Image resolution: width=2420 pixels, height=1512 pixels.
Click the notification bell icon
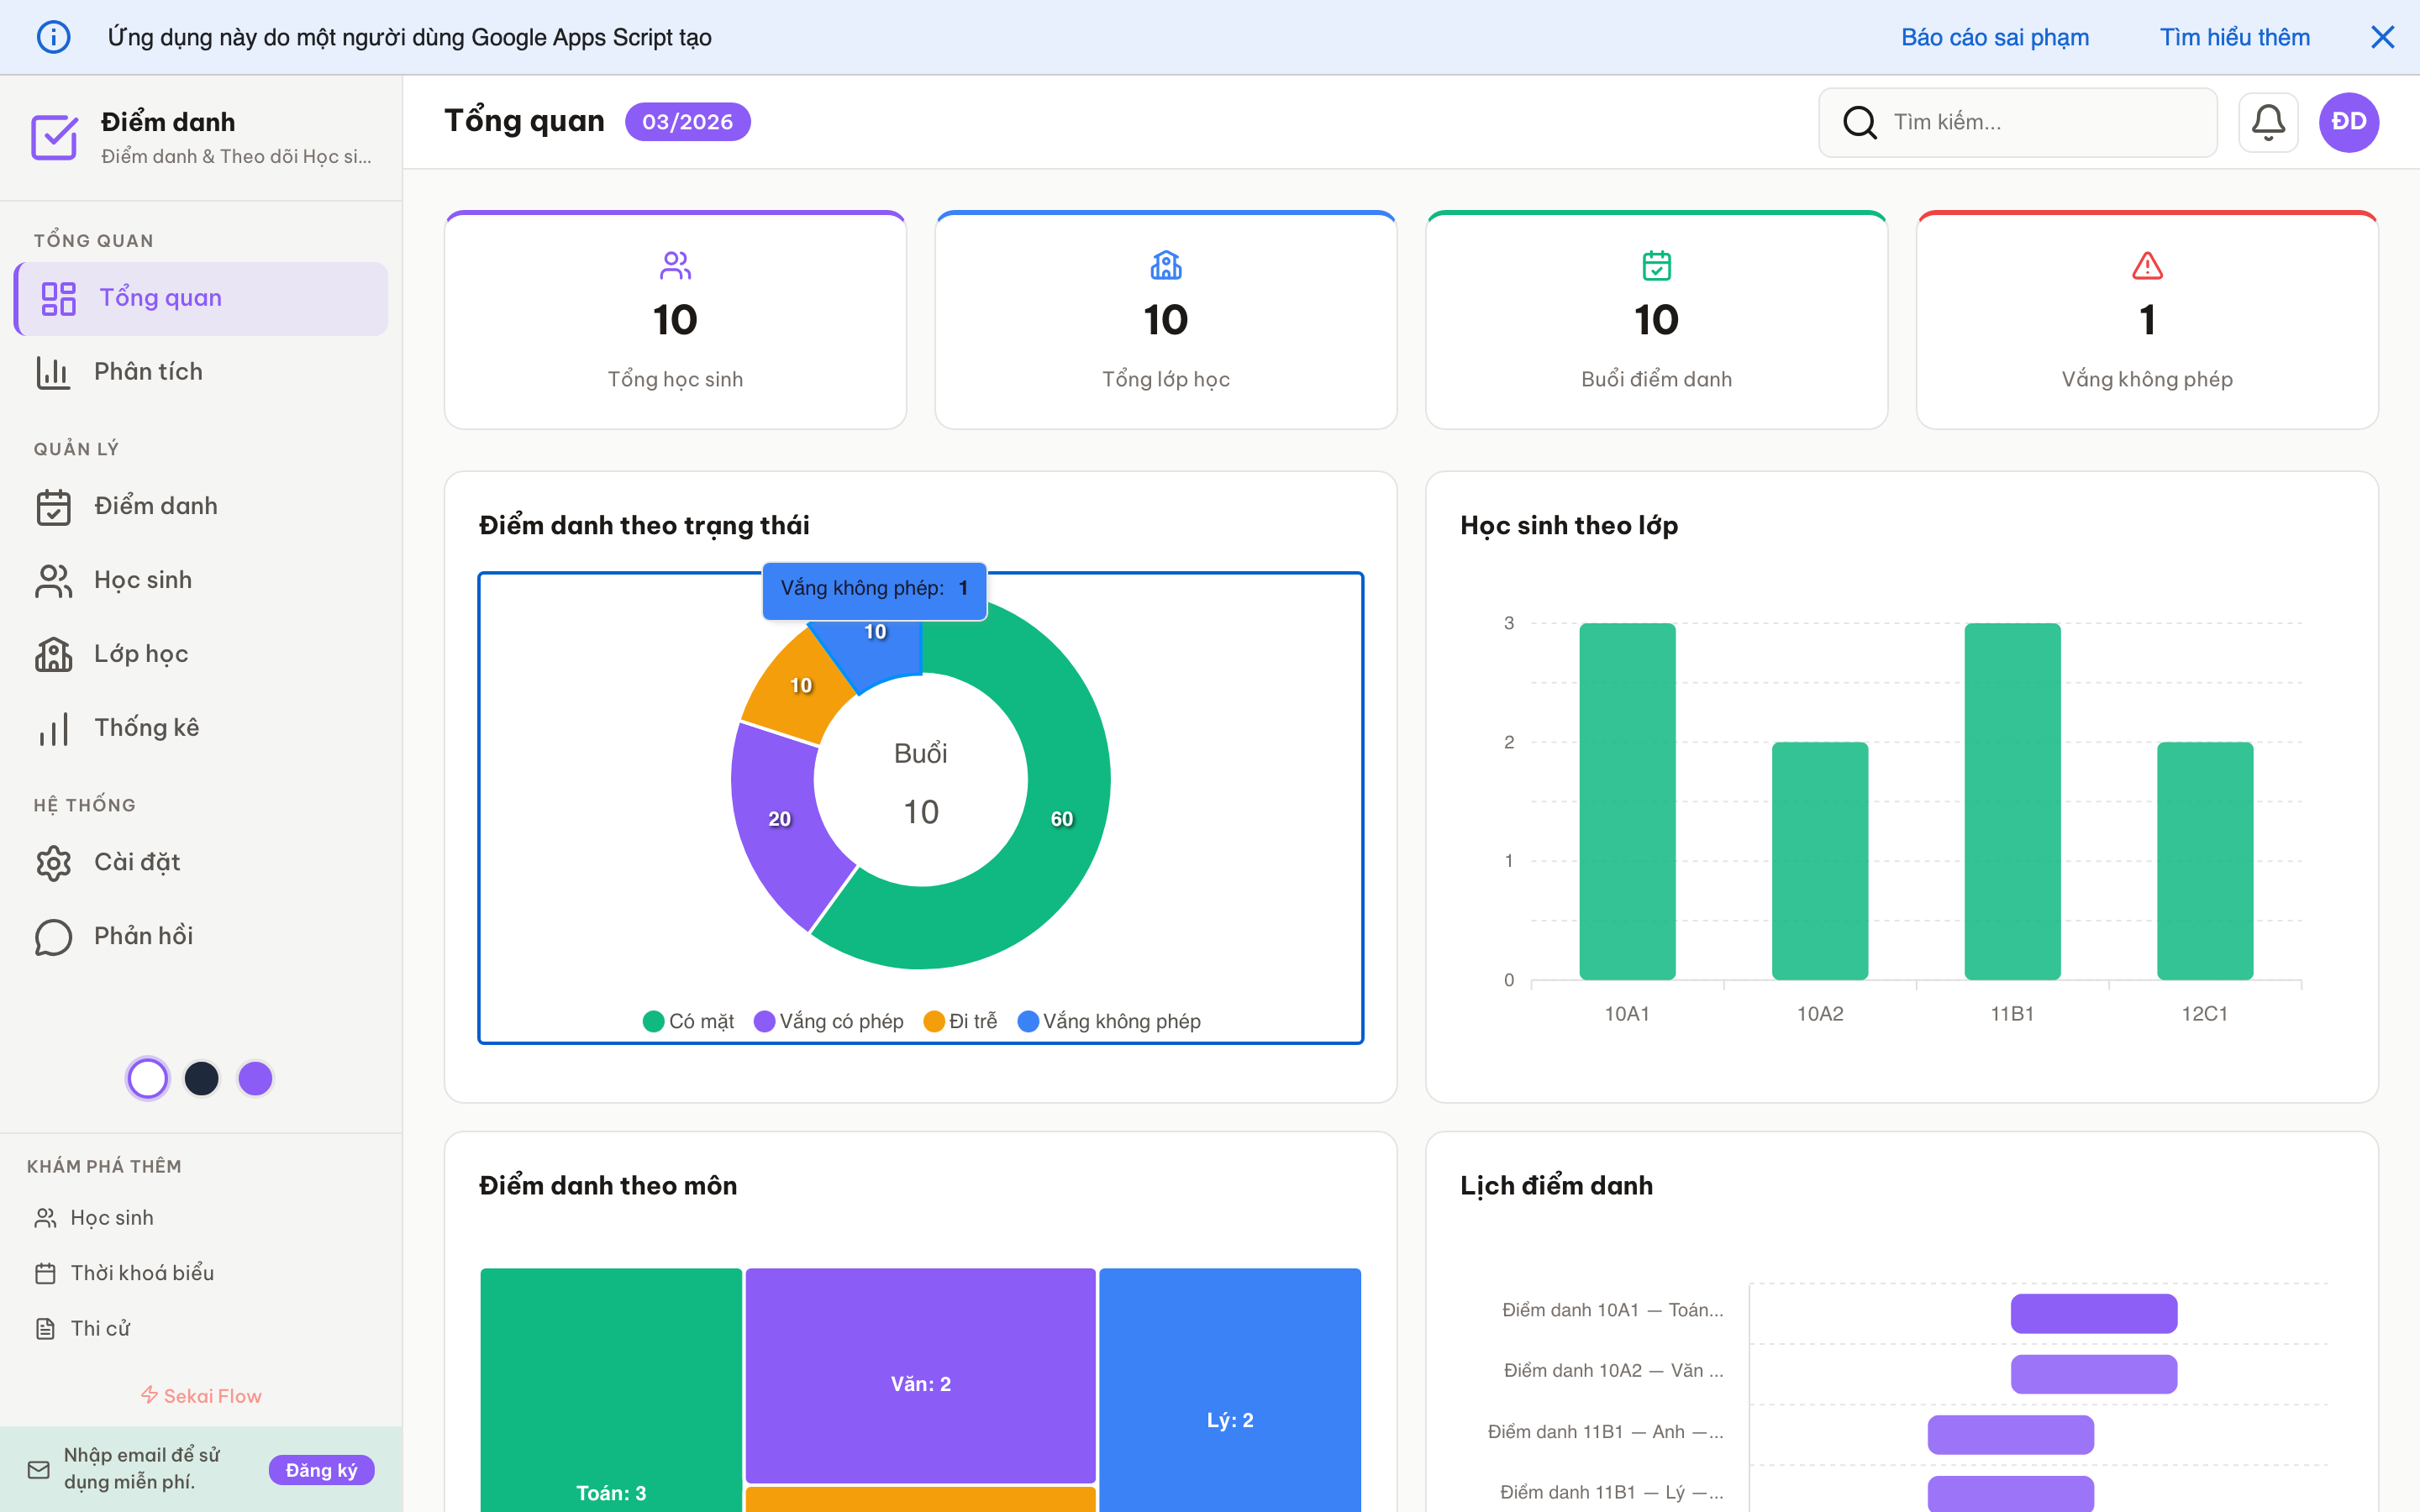point(2267,122)
